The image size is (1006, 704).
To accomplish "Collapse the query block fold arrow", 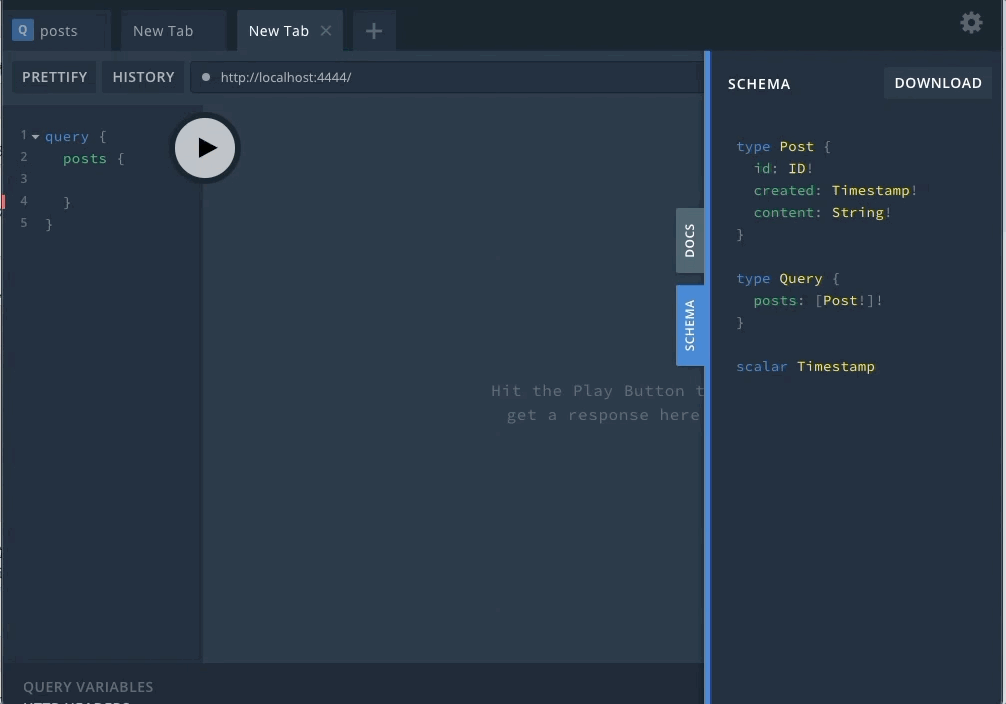I will click(x=35, y=137).
